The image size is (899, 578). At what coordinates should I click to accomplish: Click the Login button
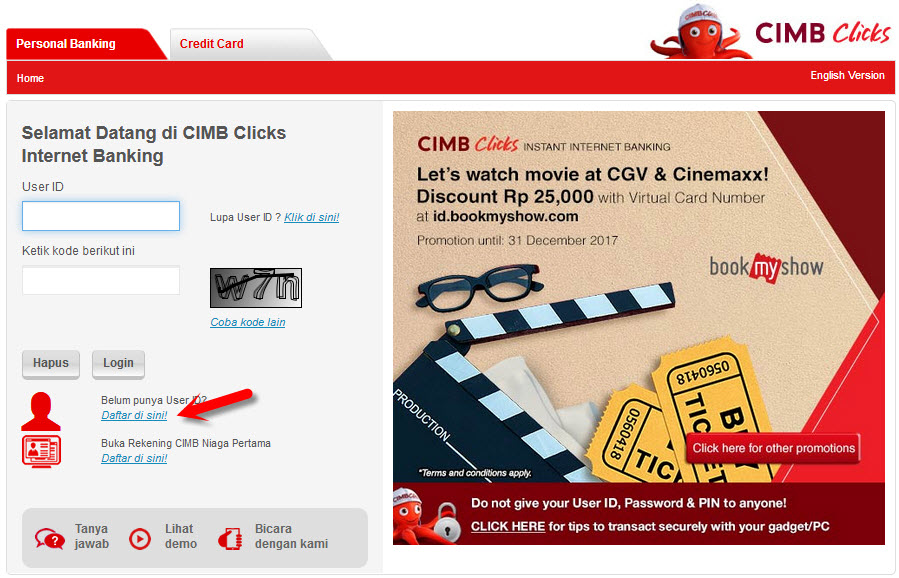pos(118,364)
